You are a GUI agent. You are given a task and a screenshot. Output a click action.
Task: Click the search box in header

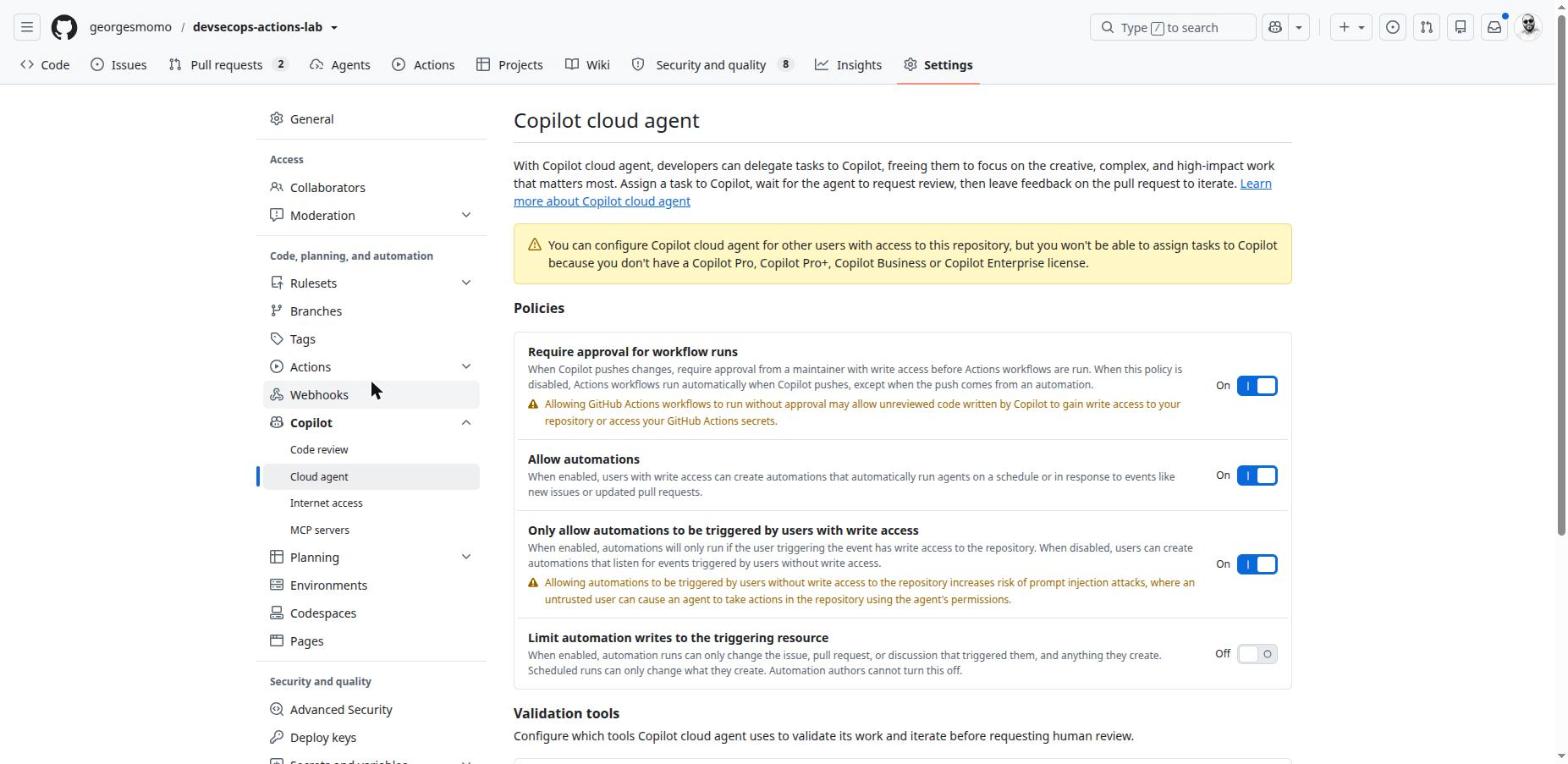[x=1173, y=27]
